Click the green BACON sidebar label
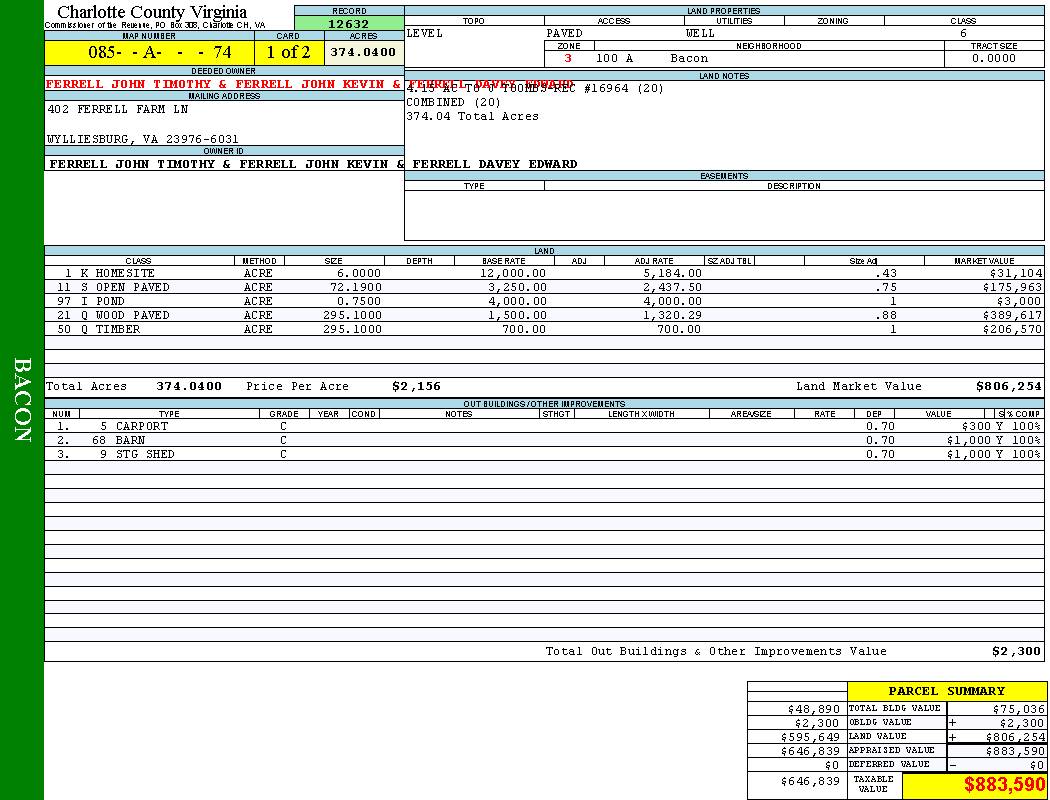The image size is (1050, 800). coord(22,400)
